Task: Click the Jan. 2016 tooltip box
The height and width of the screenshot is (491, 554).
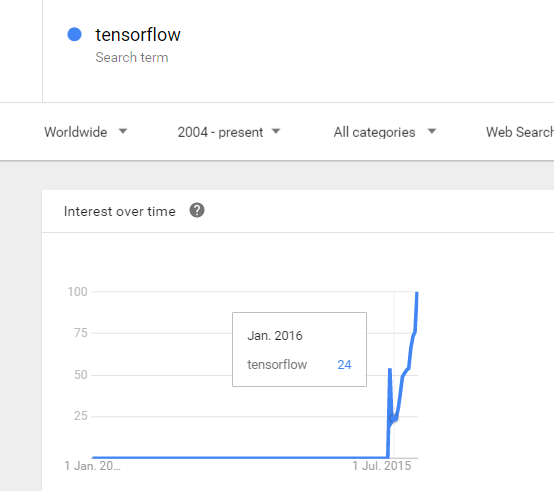Action: pos(299,349)
